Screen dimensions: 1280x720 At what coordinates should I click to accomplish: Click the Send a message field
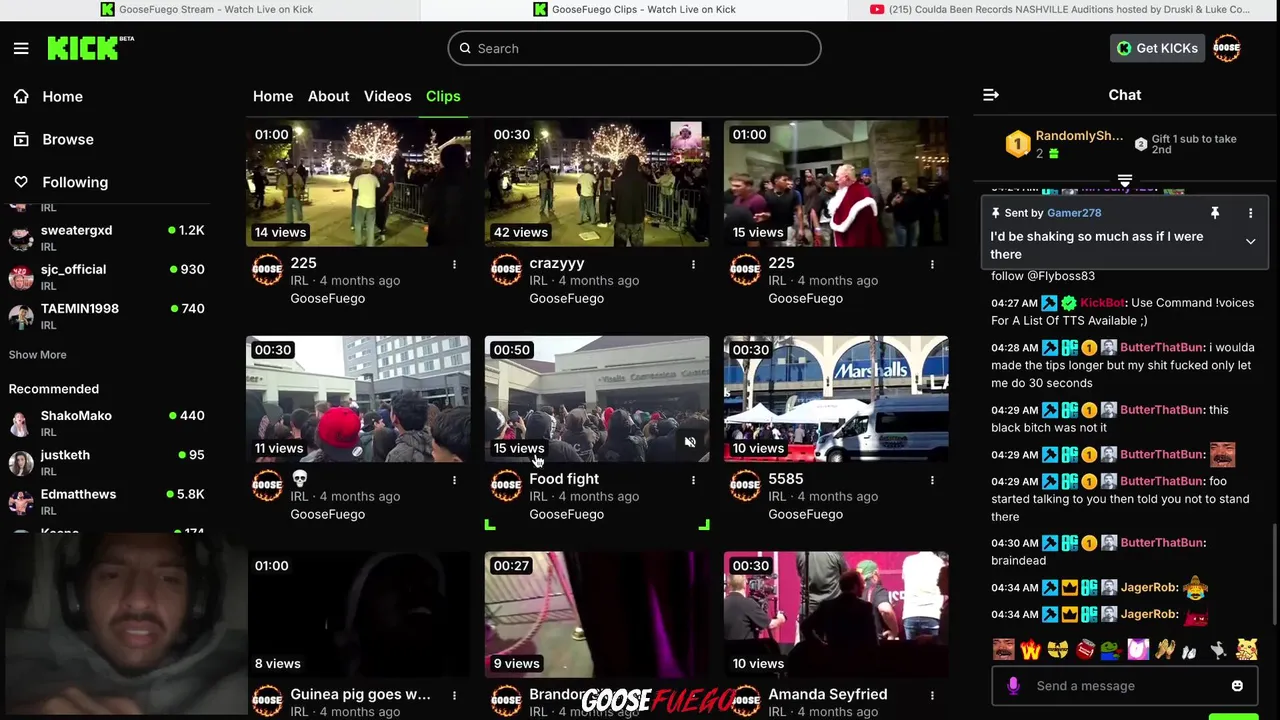click(1125, 686)
